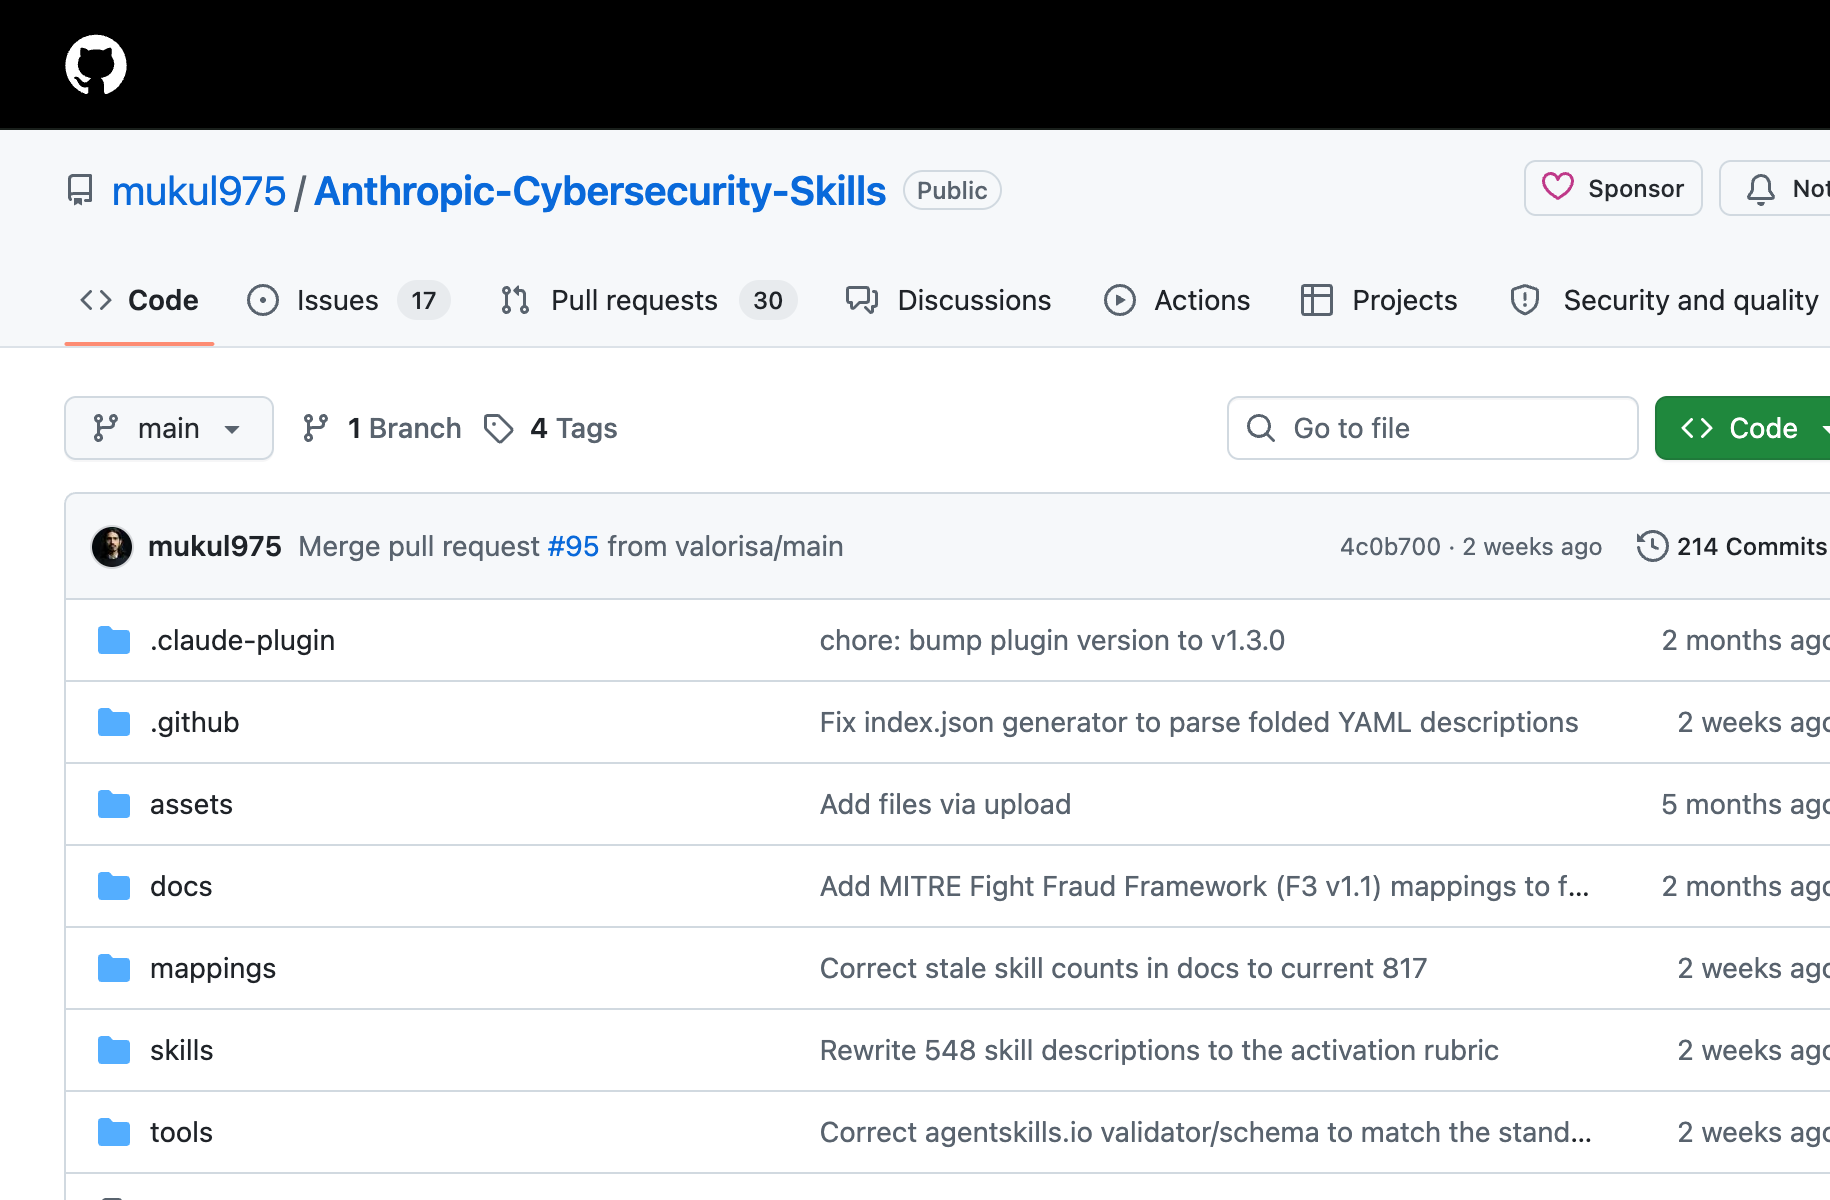The width and height of the screenshot is (1830, 1200).
Task: Click the repository icon beside mukul975
Action: click(80, 190)
